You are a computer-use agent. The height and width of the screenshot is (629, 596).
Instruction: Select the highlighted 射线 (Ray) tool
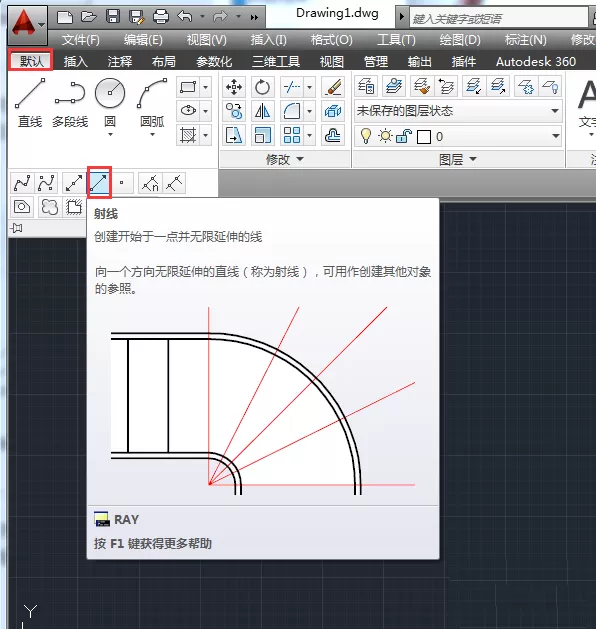(x=99, y=183)
